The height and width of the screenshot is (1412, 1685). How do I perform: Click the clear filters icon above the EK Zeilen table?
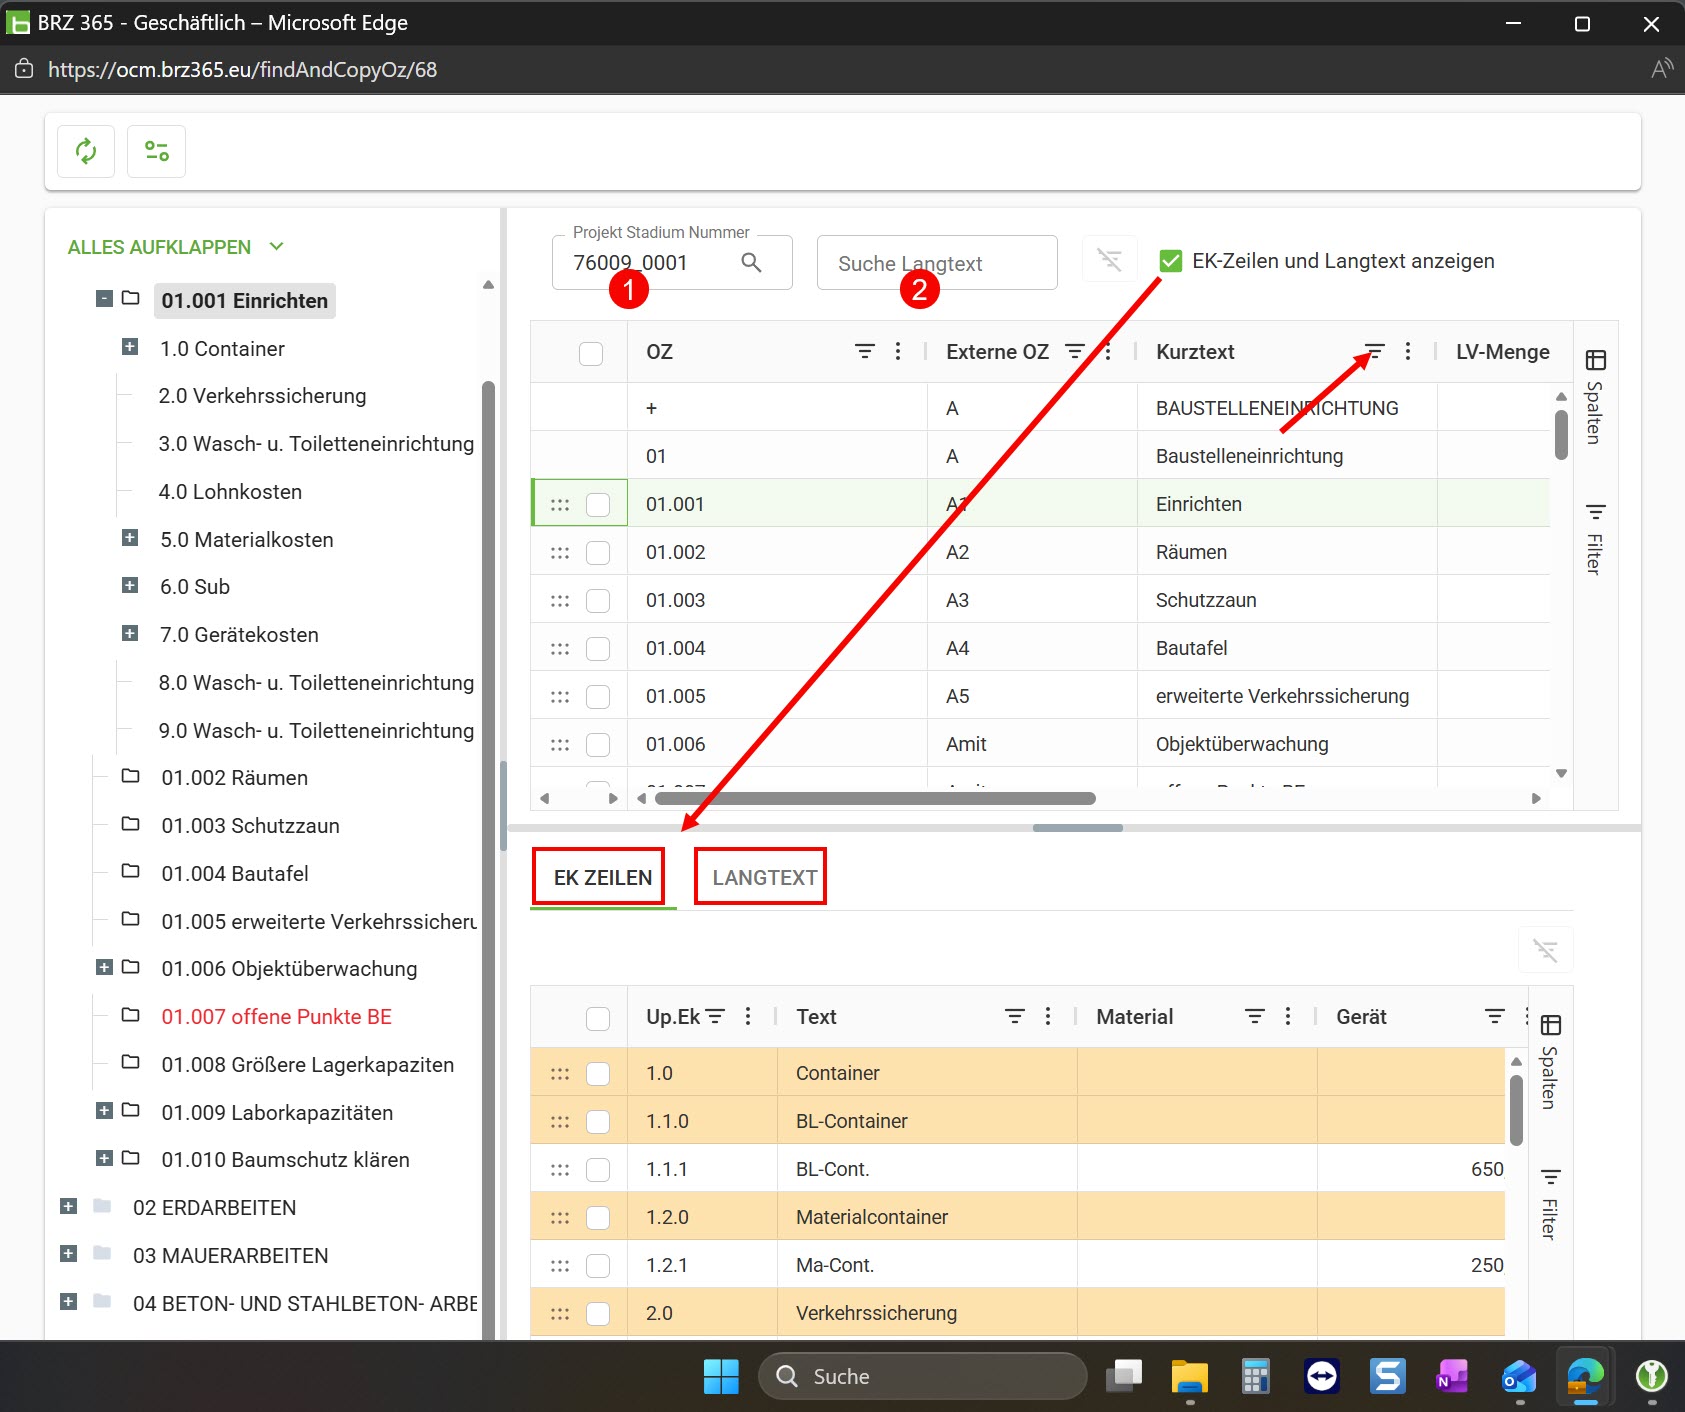pos(1545,950)
